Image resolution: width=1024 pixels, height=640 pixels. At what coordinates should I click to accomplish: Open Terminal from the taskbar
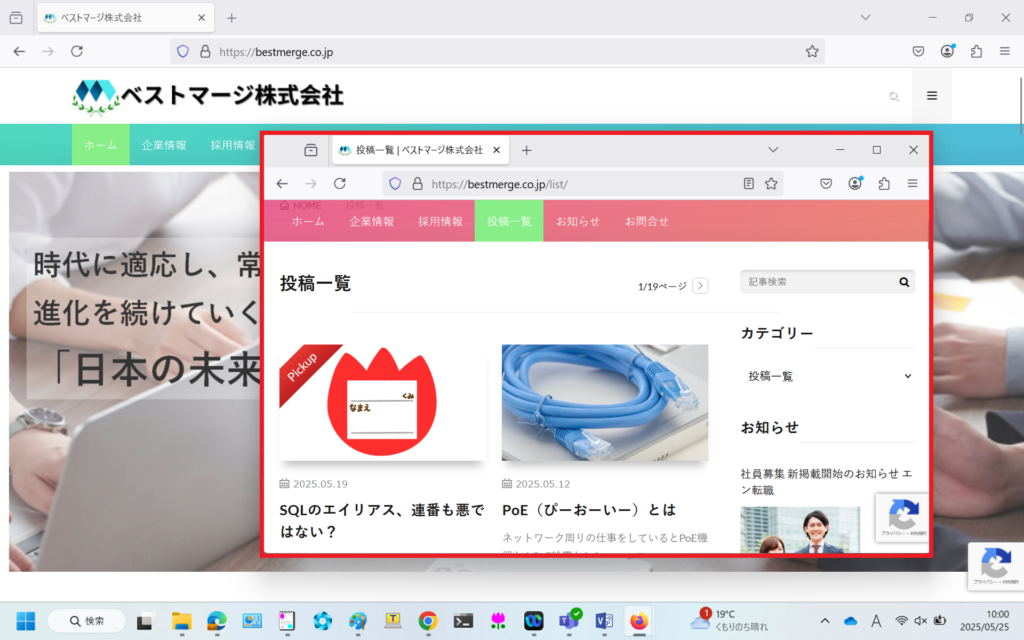pyautogui.click(x=463, y=620)
